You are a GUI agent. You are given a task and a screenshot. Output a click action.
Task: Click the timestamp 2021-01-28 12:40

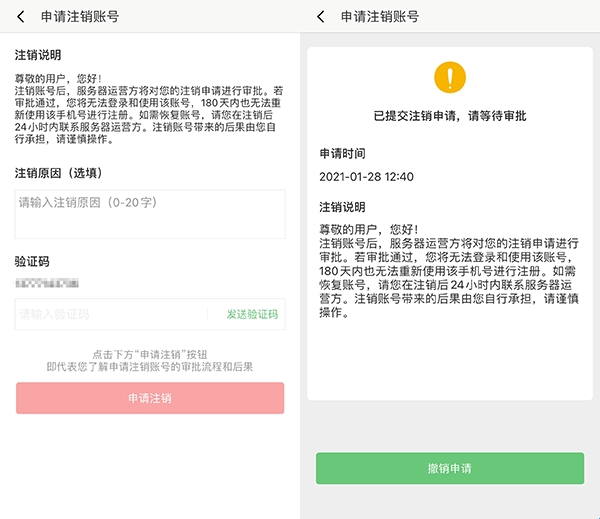(366, 177)
